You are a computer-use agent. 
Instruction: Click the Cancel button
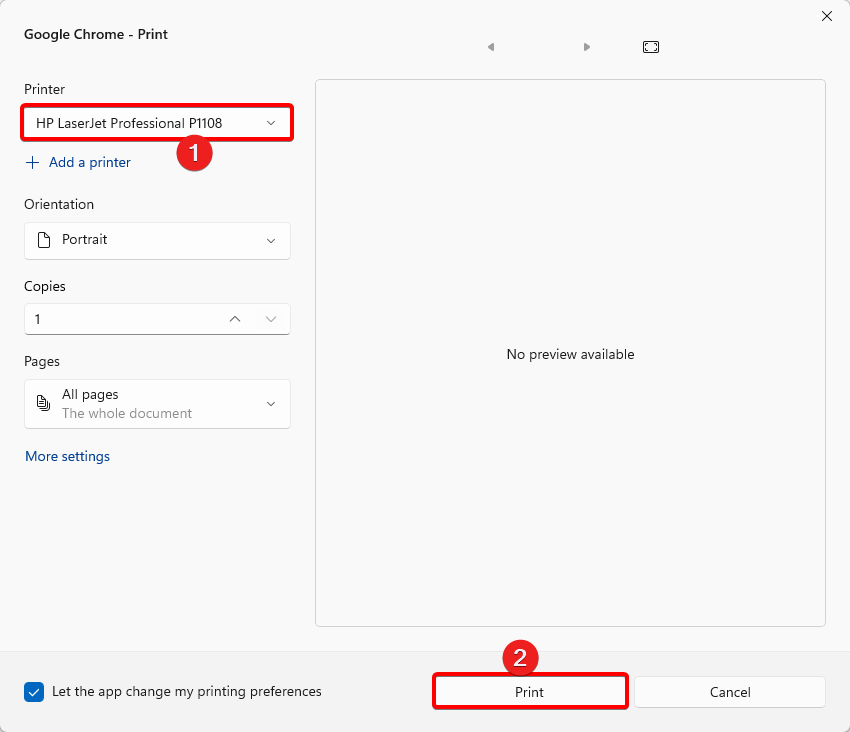coord(730,691)
